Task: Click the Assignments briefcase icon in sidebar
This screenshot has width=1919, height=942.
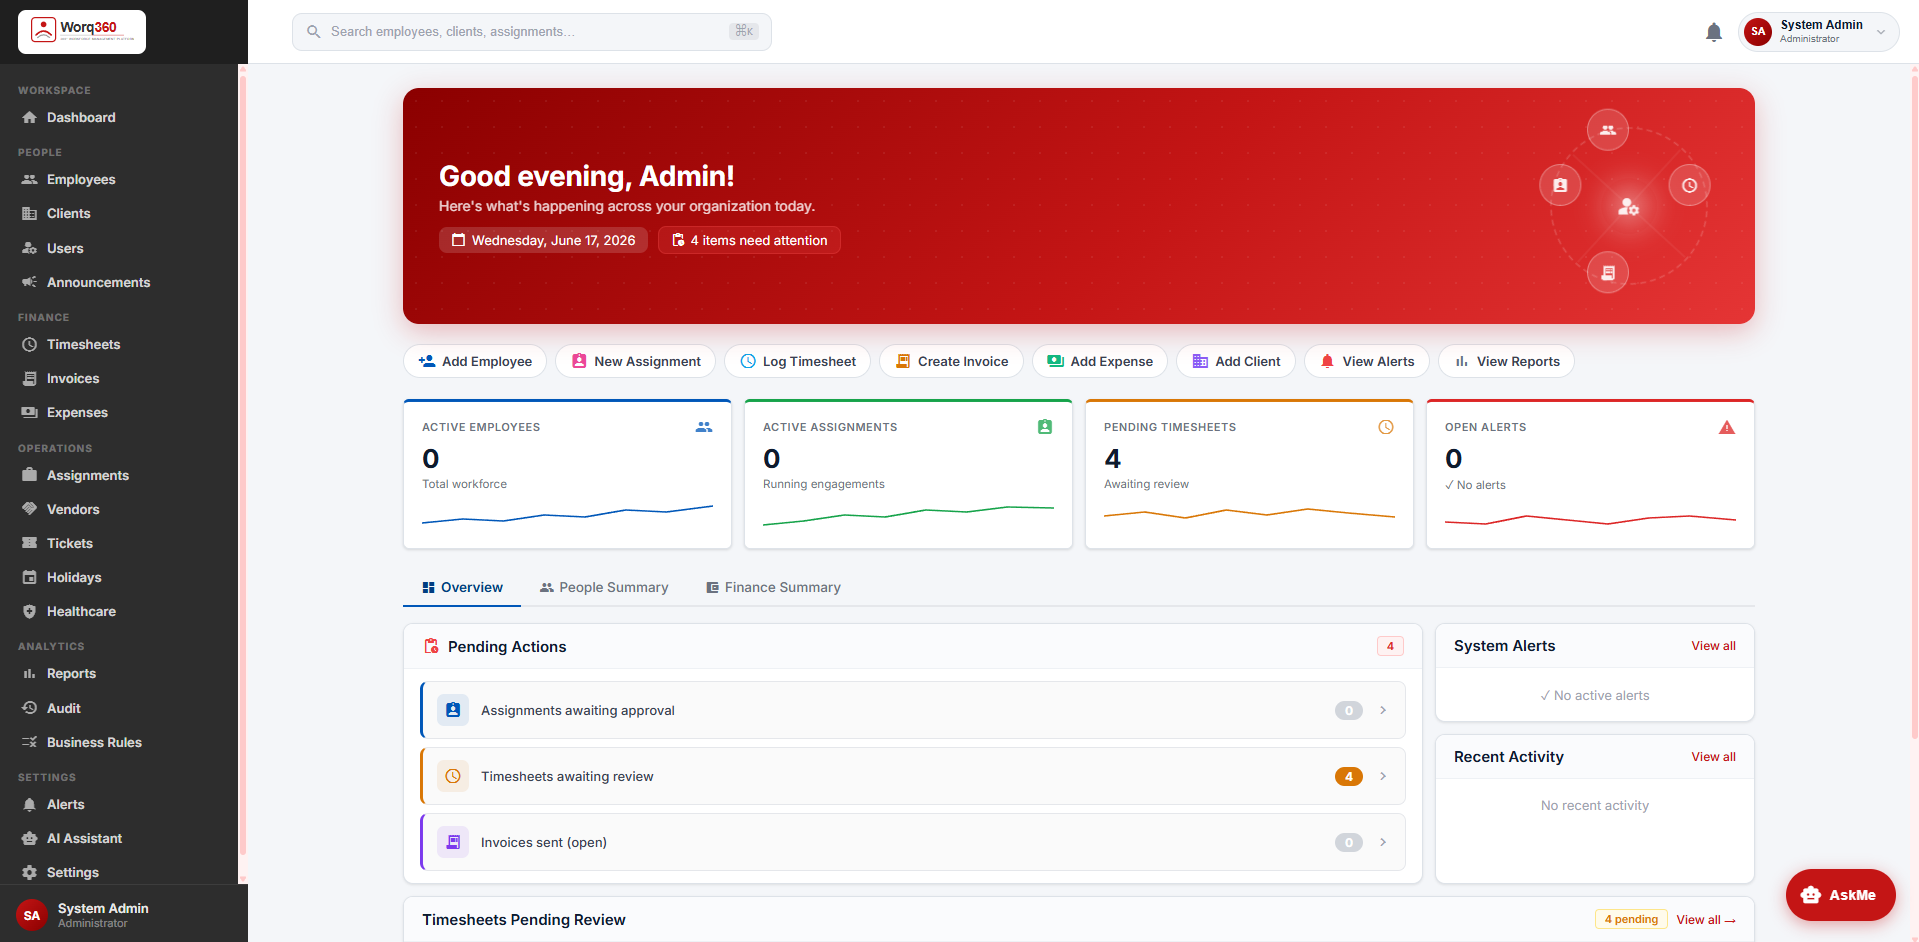Action: pos(30,476)
